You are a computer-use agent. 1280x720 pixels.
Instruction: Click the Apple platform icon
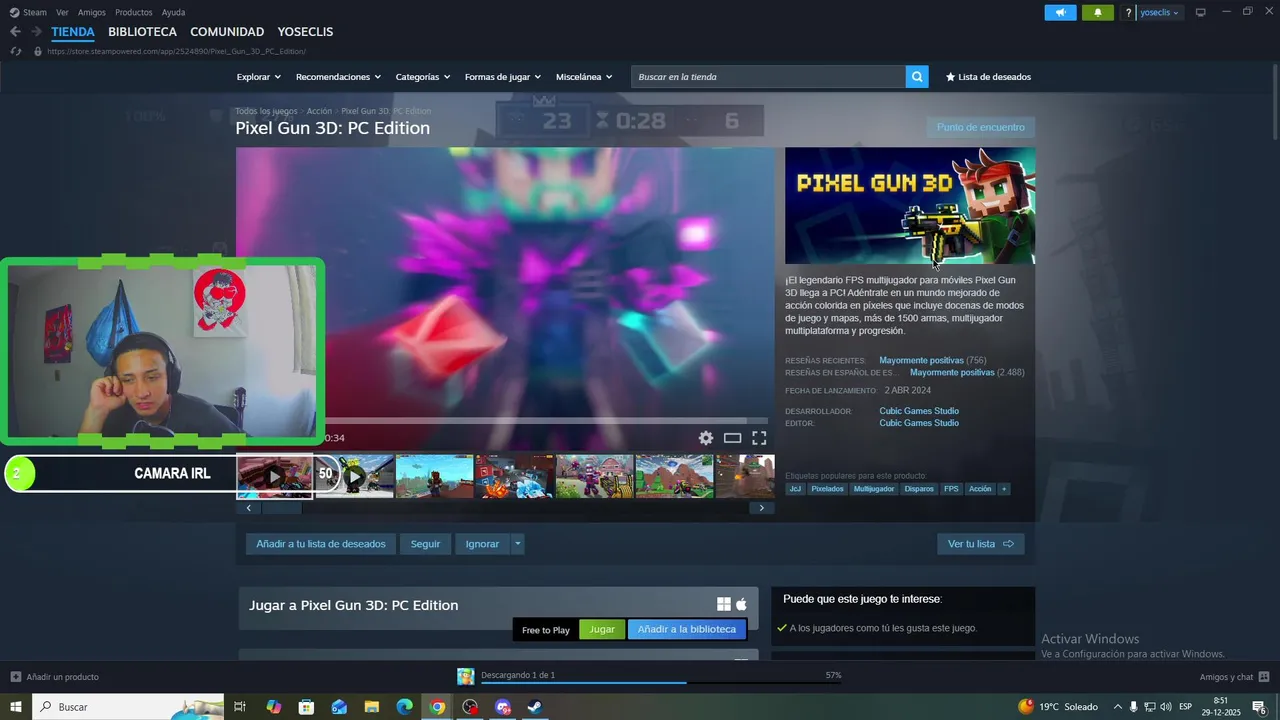741,604
